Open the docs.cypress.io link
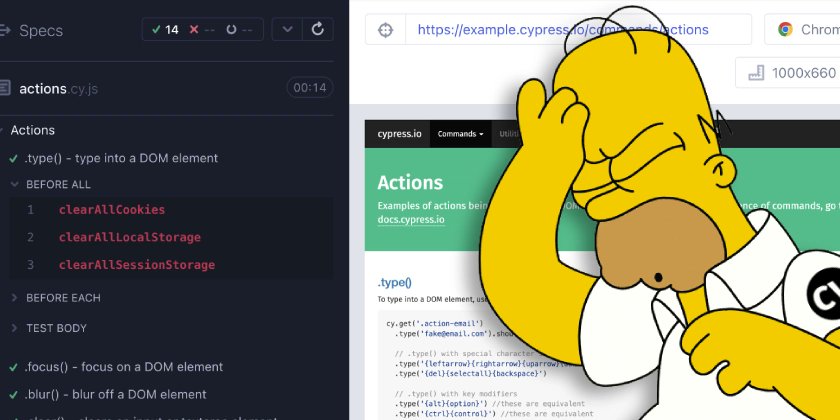840x420 pixels. 411,220
